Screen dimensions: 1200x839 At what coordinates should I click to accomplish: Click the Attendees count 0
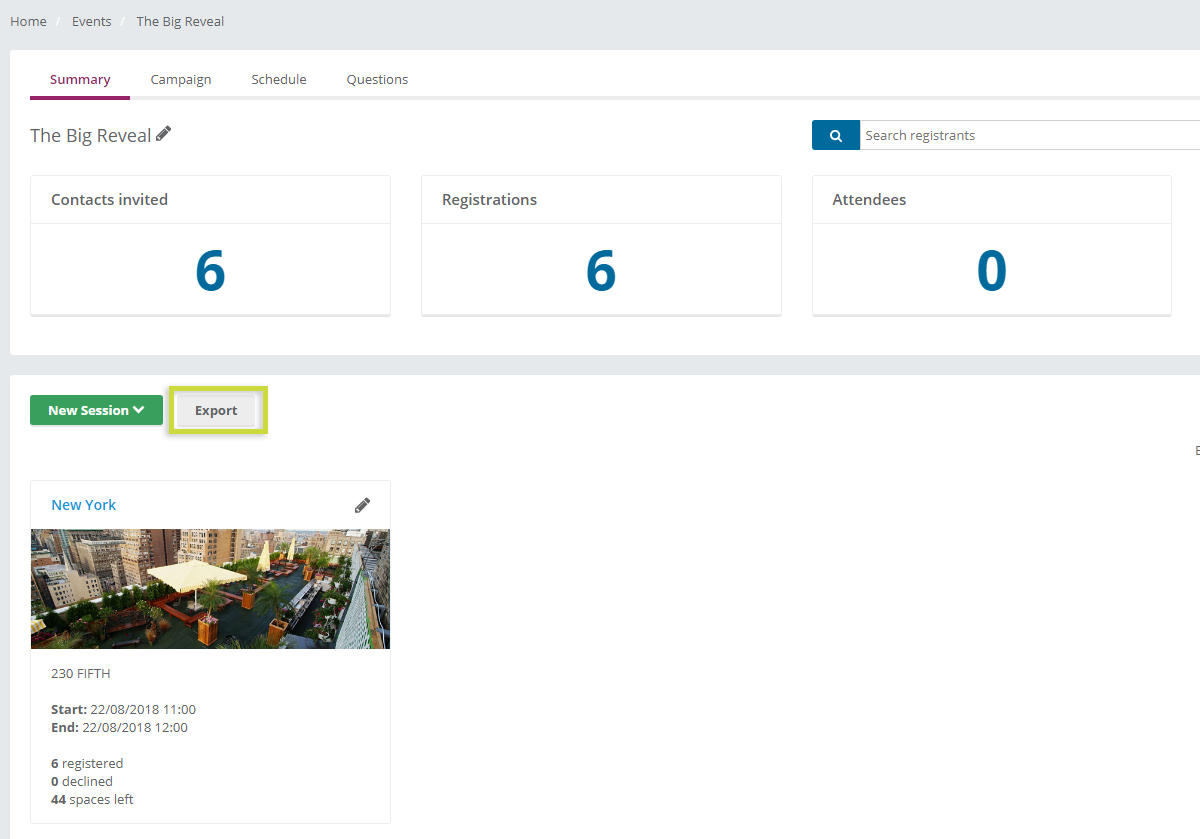tap(992, 270)
